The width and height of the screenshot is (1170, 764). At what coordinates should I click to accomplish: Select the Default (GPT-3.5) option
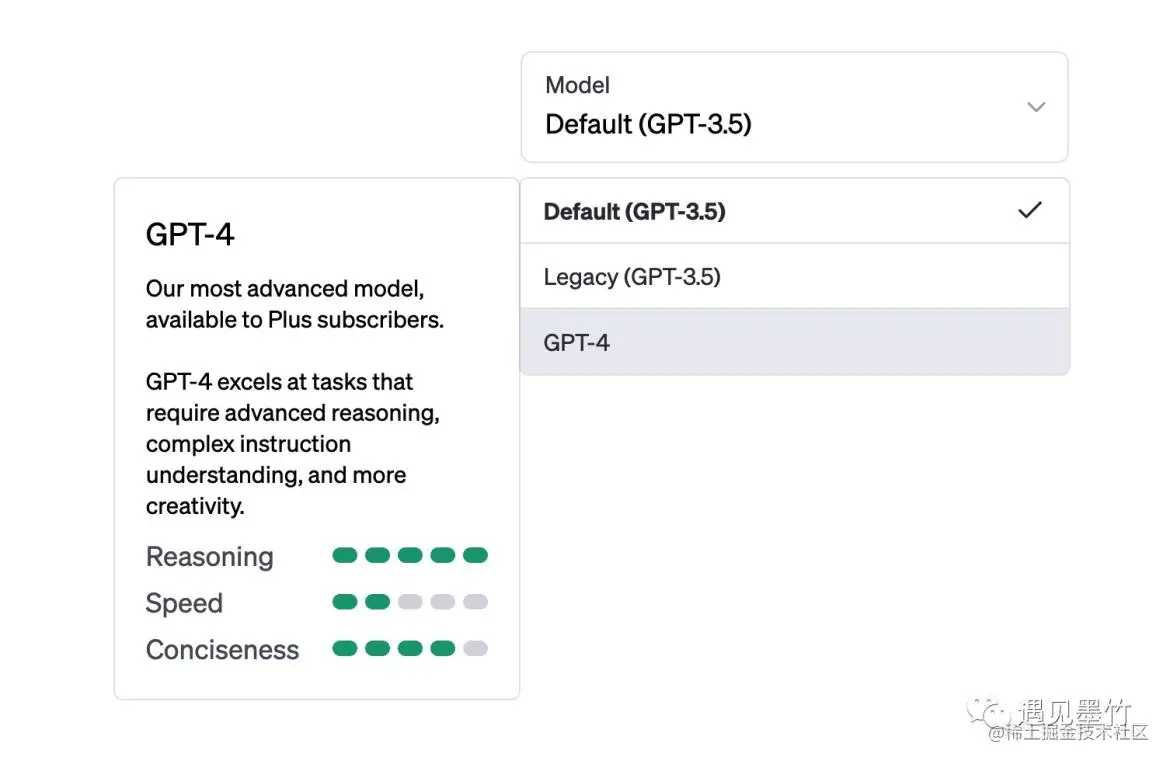click(795, 211)
